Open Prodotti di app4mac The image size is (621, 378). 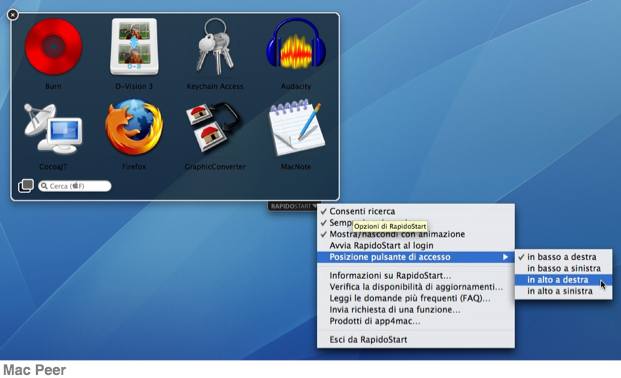click(416, 321)
